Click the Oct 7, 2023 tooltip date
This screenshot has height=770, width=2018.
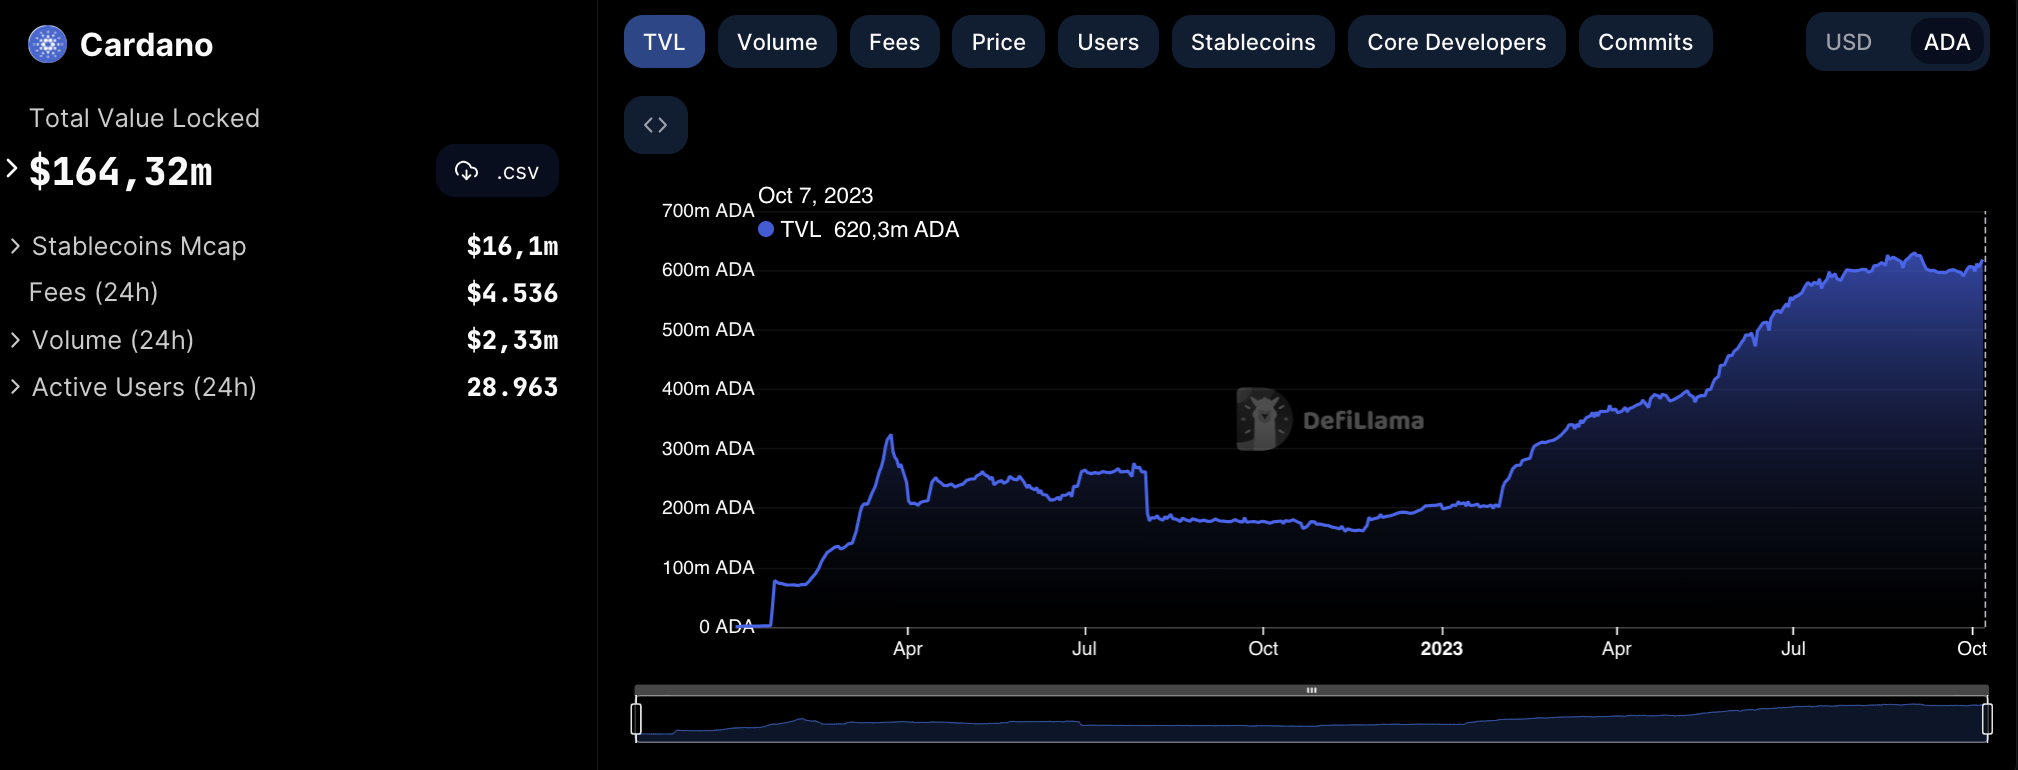coord(815,195)
